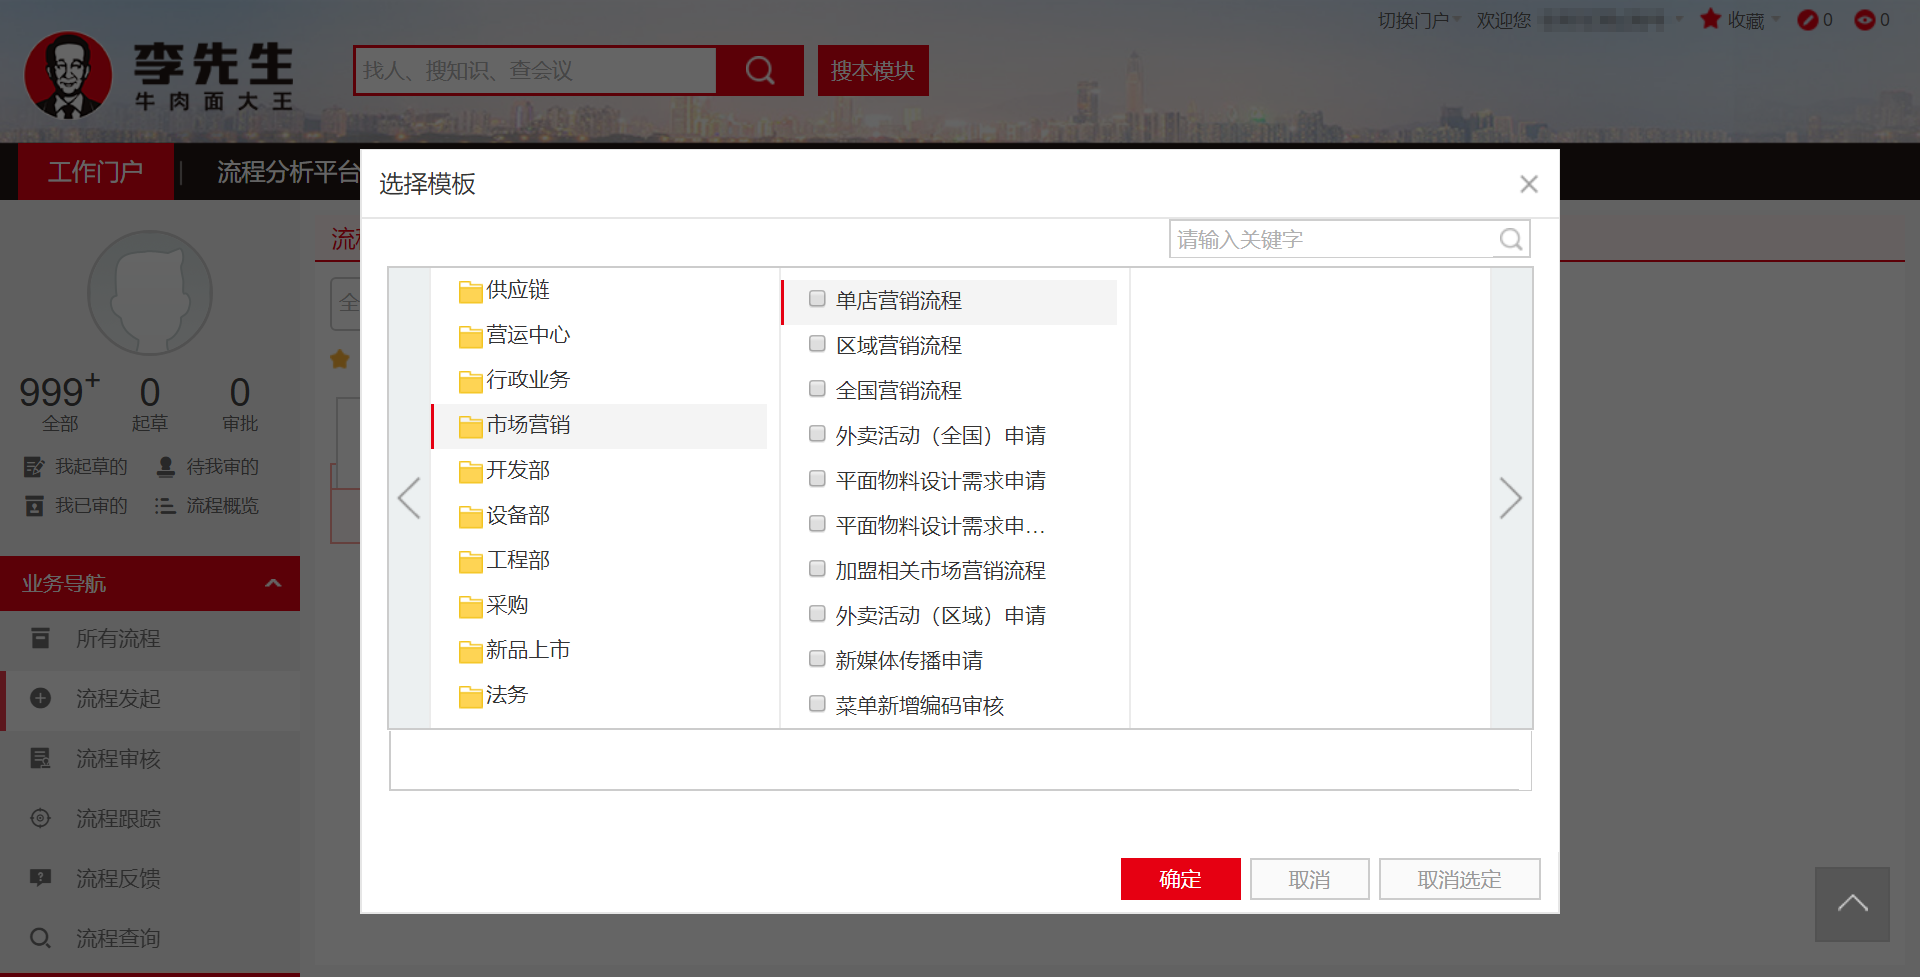Viewport: 1920px width, 977px height.
Task: Click the 收藏 star icon
Action: pos(1710,19)
